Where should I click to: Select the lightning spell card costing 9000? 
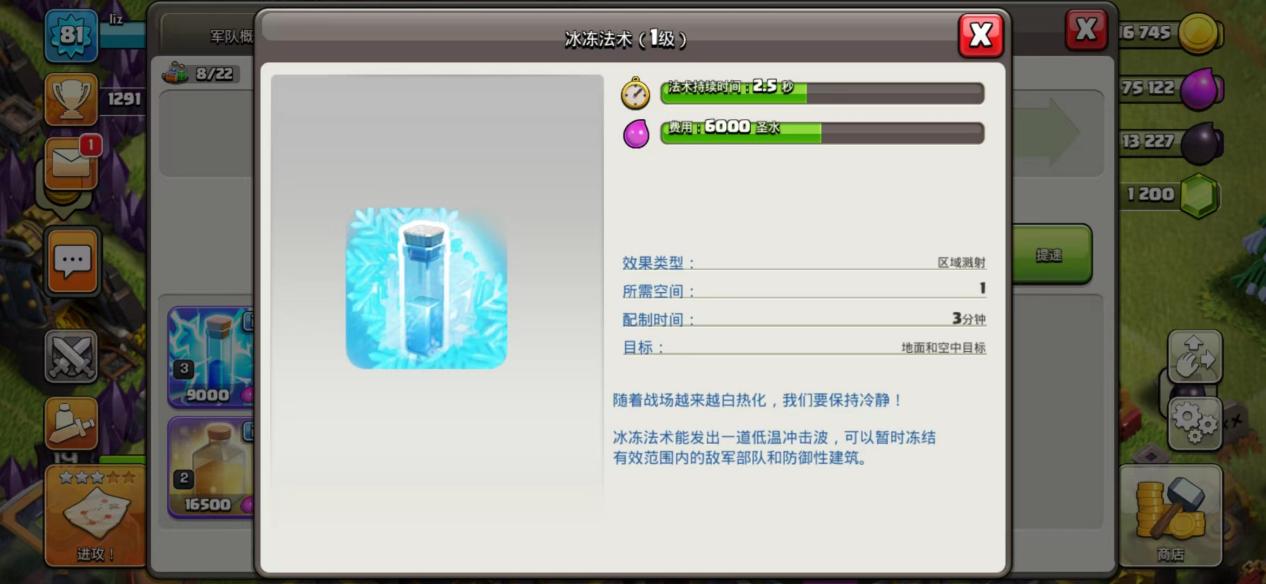(x=211, y=357)
